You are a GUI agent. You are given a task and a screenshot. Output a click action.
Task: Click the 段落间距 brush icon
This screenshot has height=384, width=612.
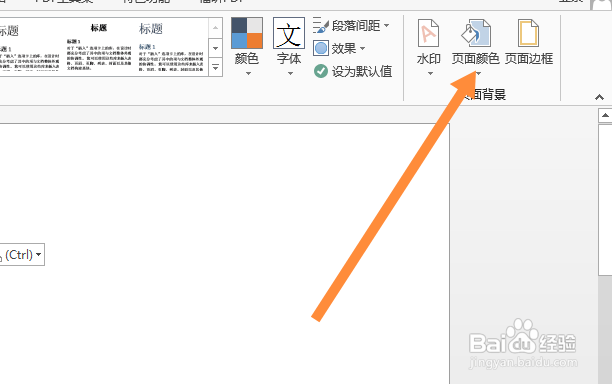pos(321,25)
